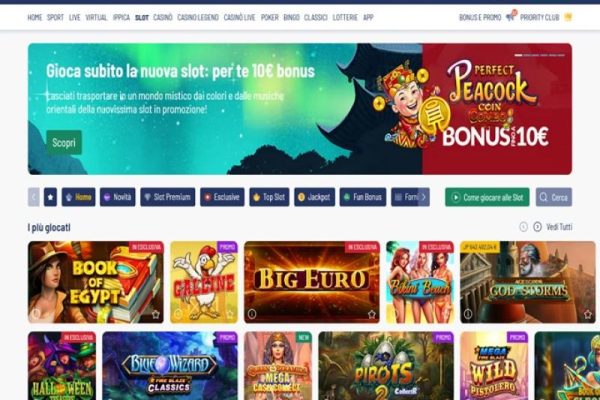The width and height of the screenshot is (600, 400).
Task: Toggle favorite star on Book of Egypt
Action: pos(155,314)
